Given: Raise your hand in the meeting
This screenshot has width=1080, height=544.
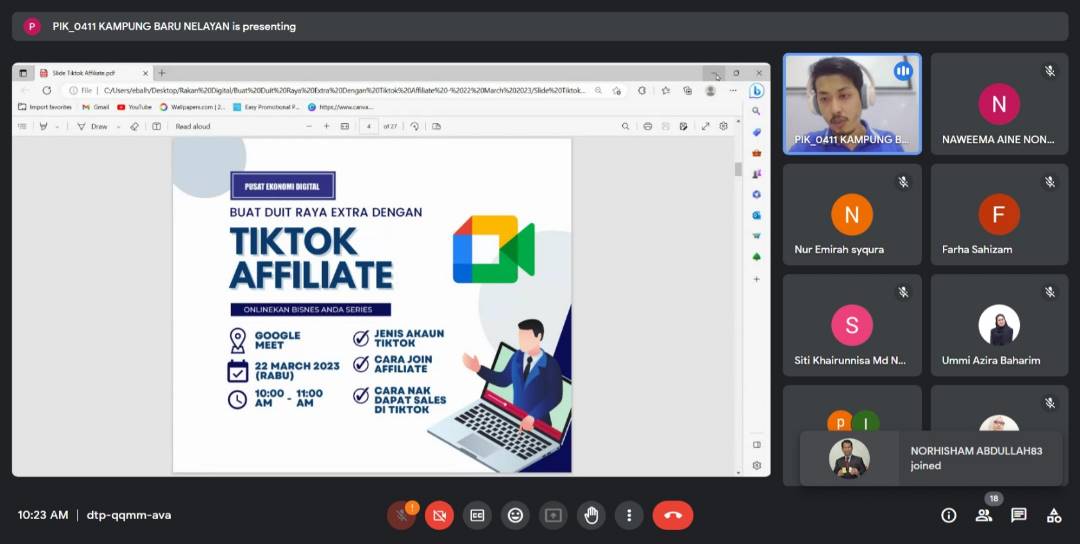Looking at the screenshot, I should pos(591,515).
